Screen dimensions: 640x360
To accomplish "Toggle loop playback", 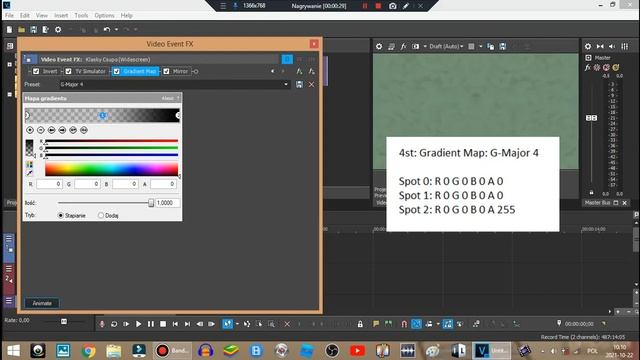I will point(114,324).
